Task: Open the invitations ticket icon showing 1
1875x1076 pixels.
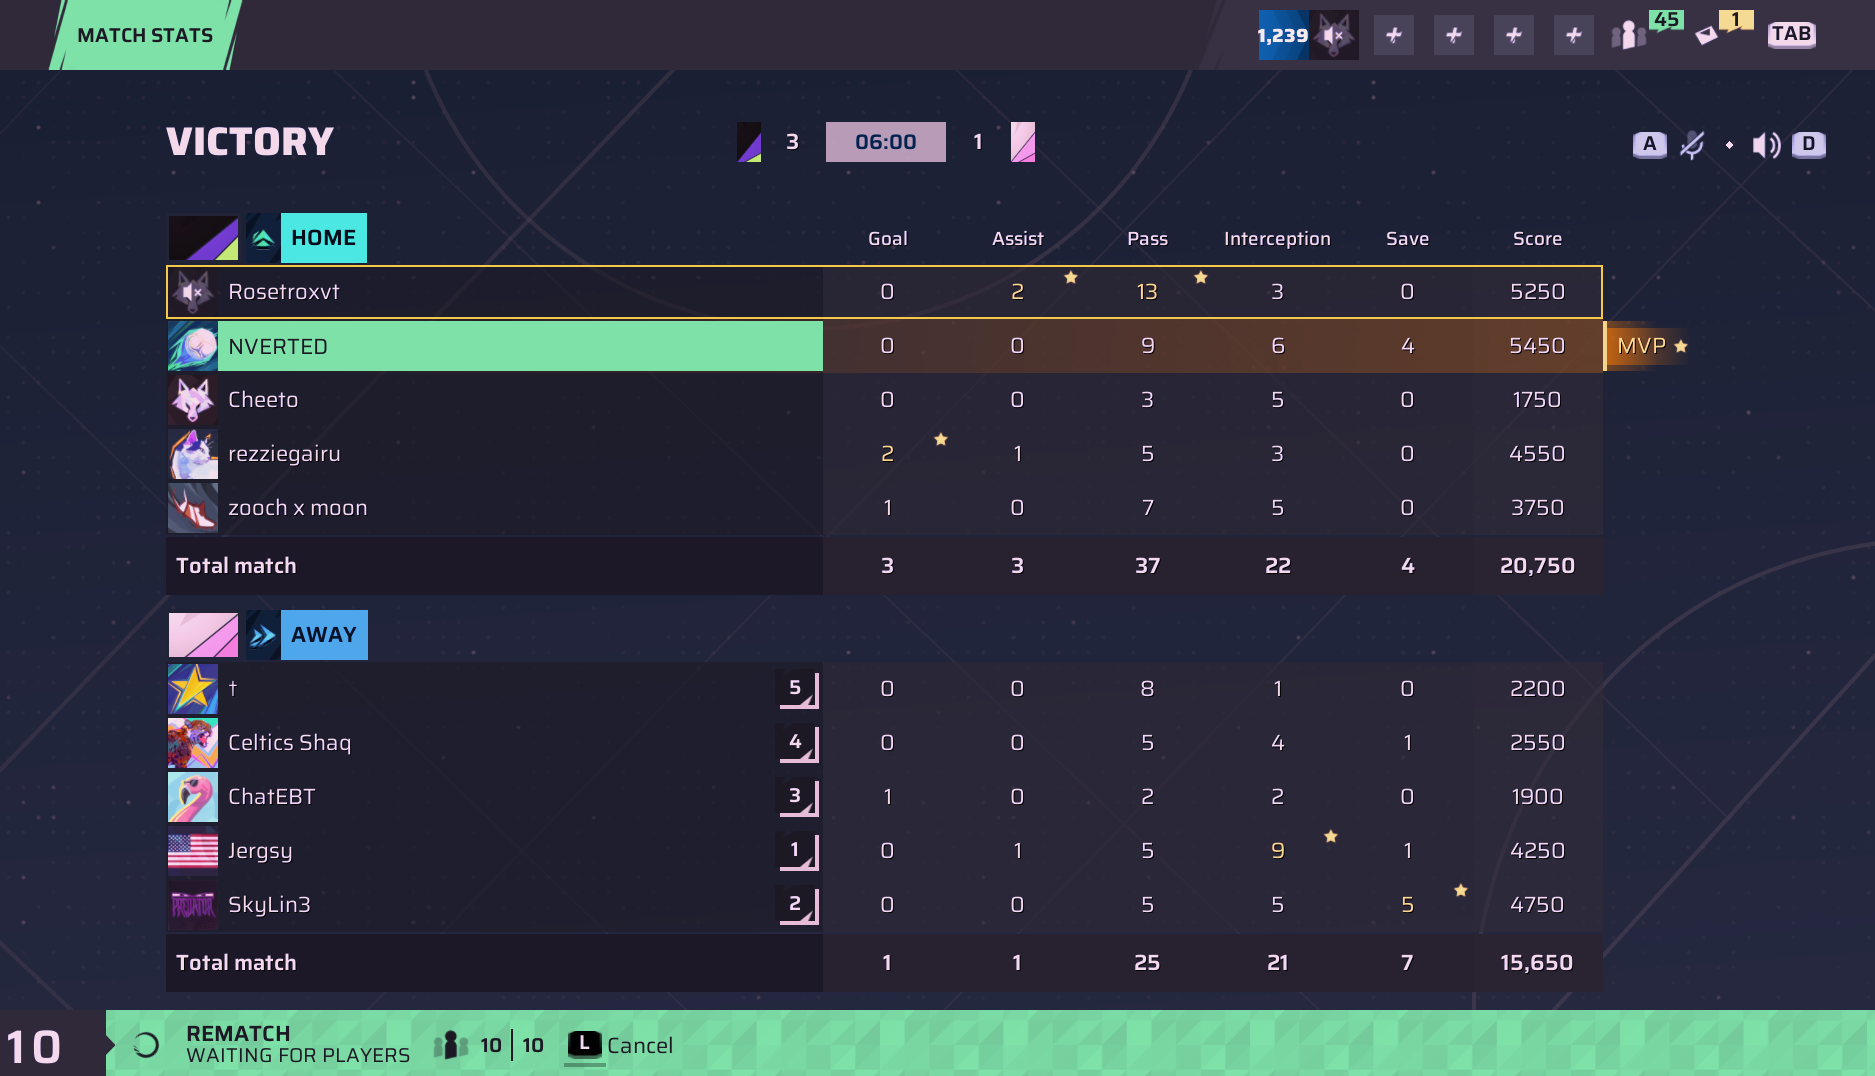Action: (x=1708, y=35)
